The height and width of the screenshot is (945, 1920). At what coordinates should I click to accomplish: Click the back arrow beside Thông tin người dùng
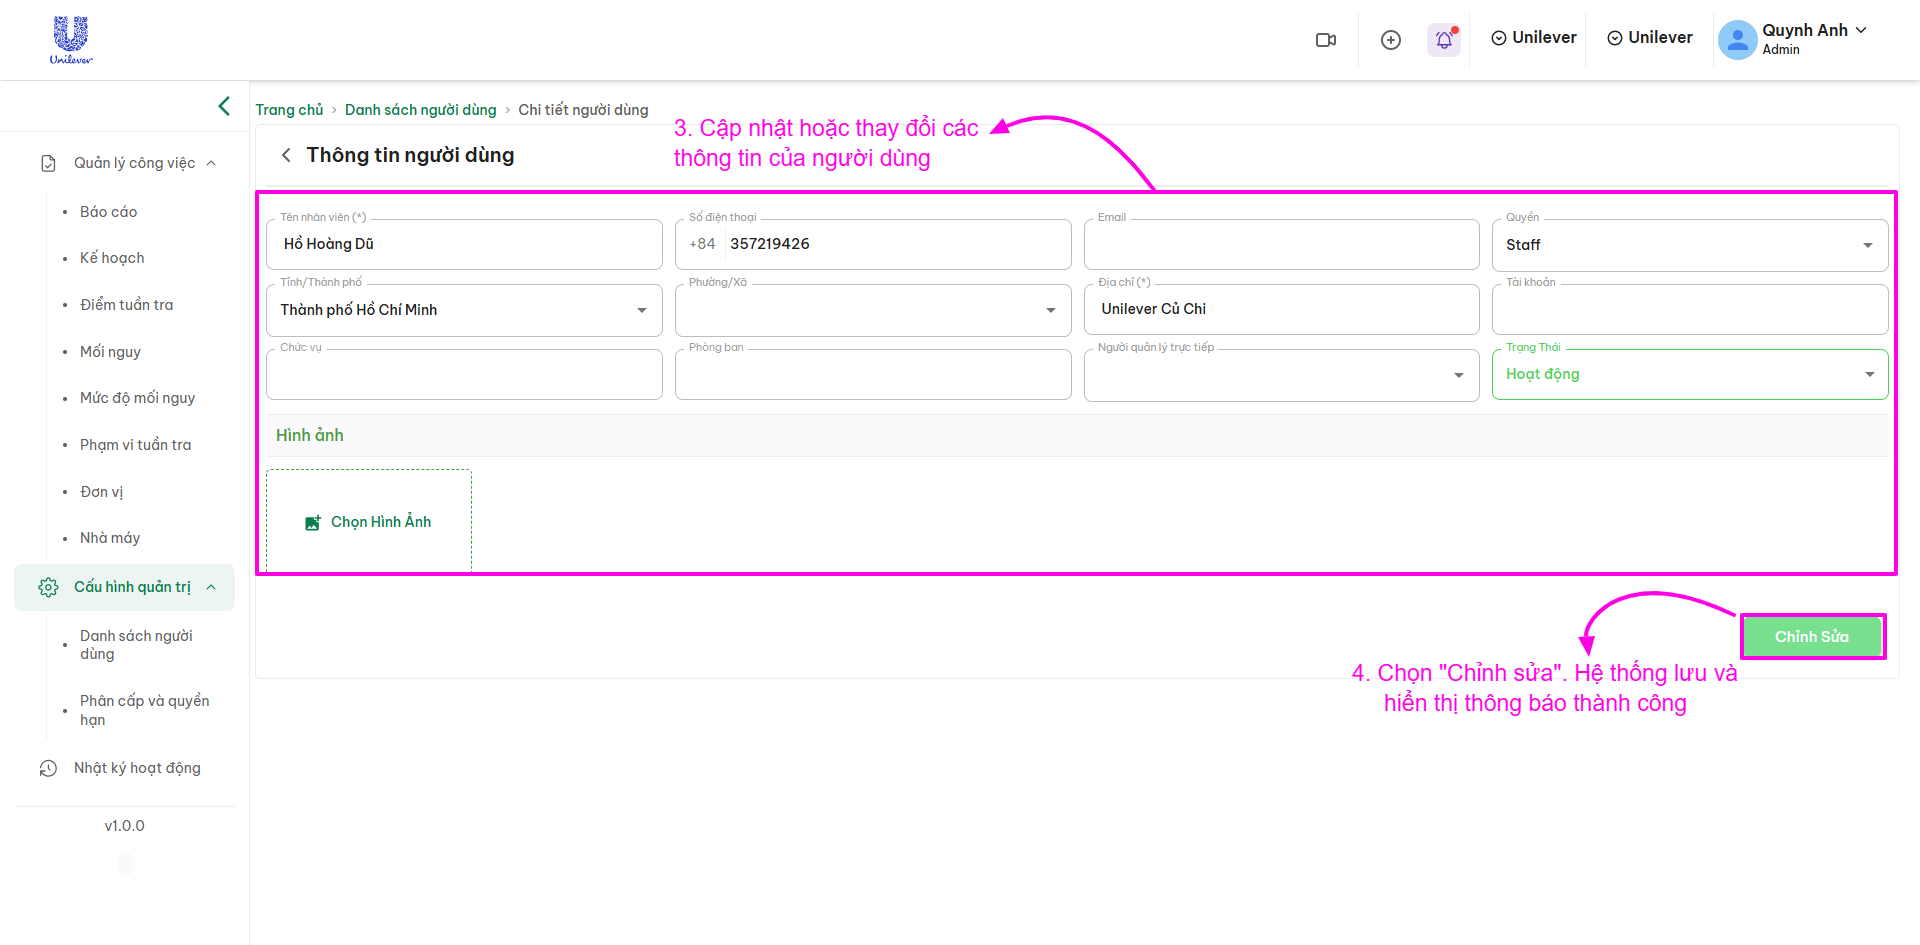[286, 155]
